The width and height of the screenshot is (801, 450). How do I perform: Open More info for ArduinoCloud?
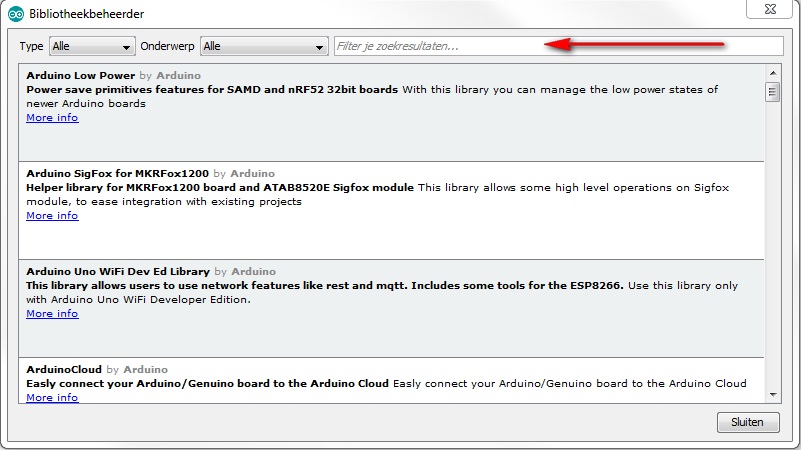pos(52,398)
